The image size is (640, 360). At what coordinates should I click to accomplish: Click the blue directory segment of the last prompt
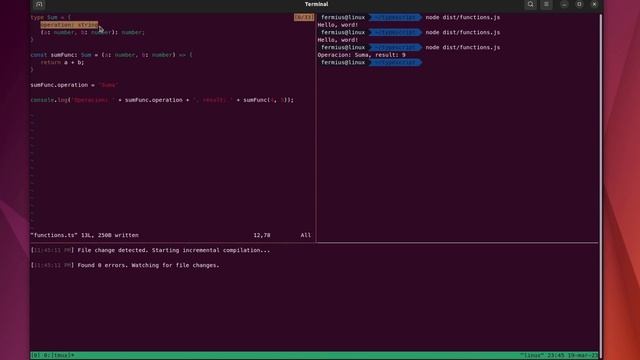point(395,62)
